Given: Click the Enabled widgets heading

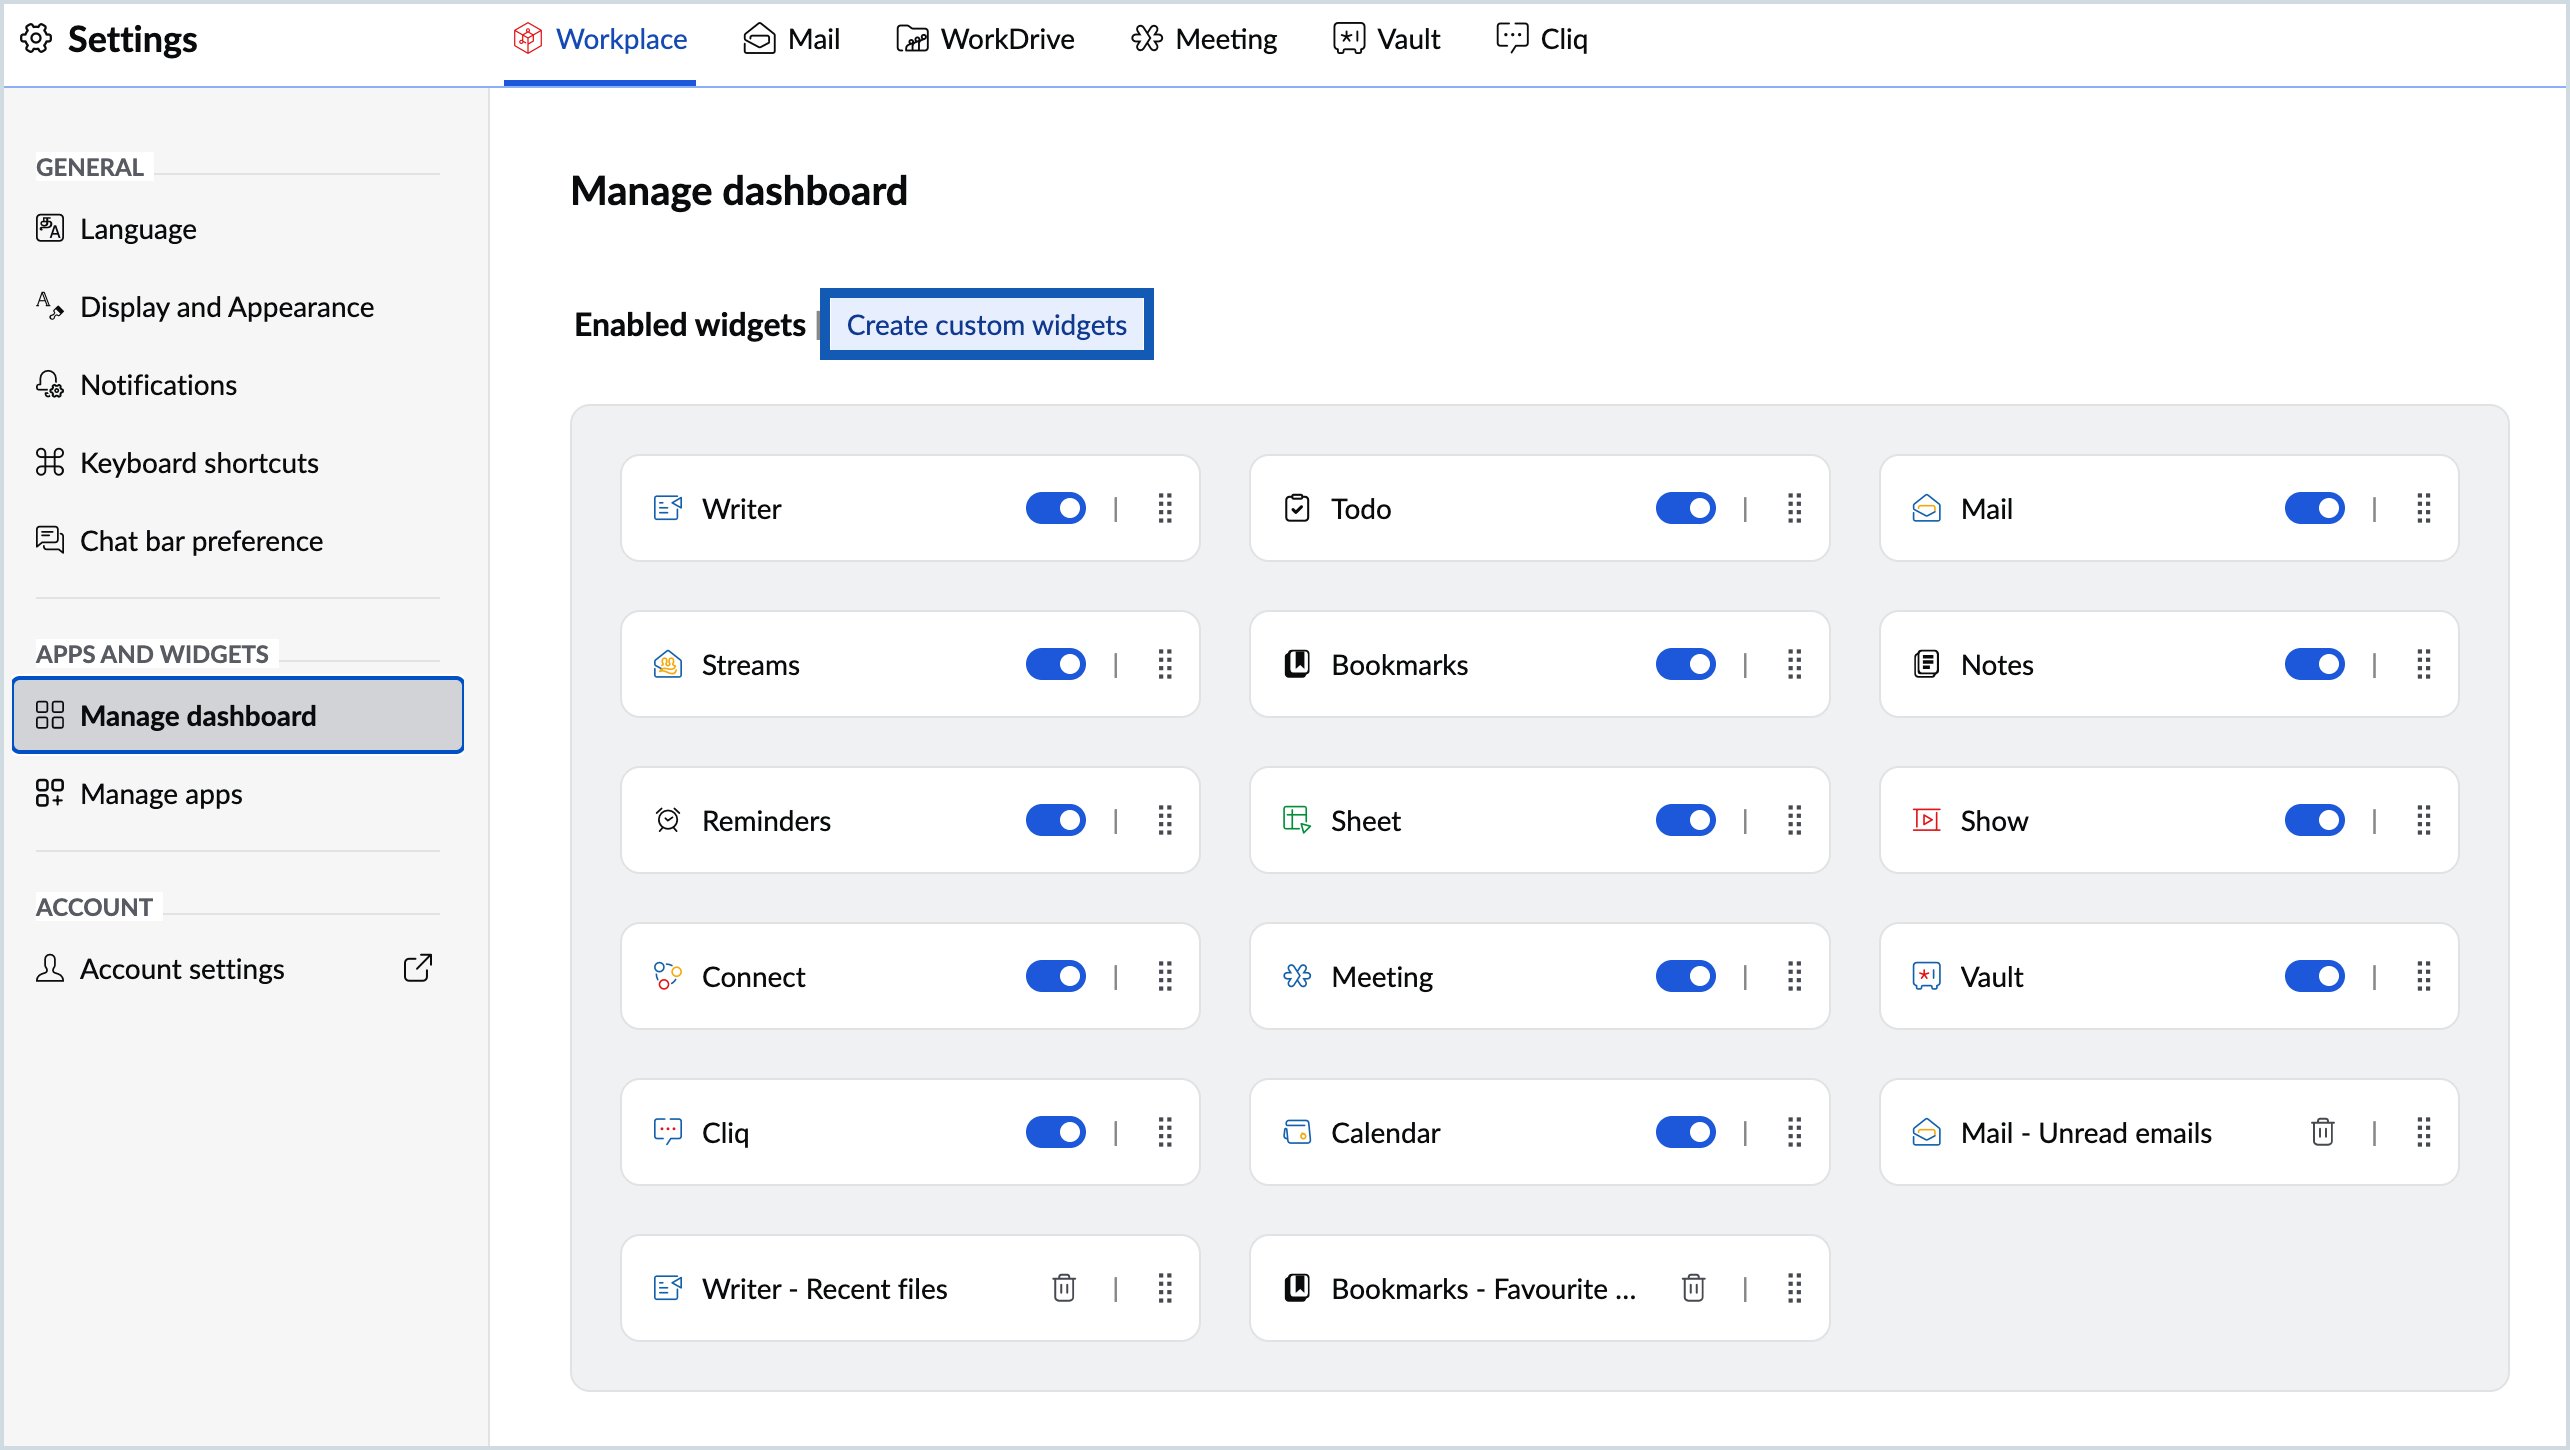Looking at the screenshot, I should tap(690, 324).
